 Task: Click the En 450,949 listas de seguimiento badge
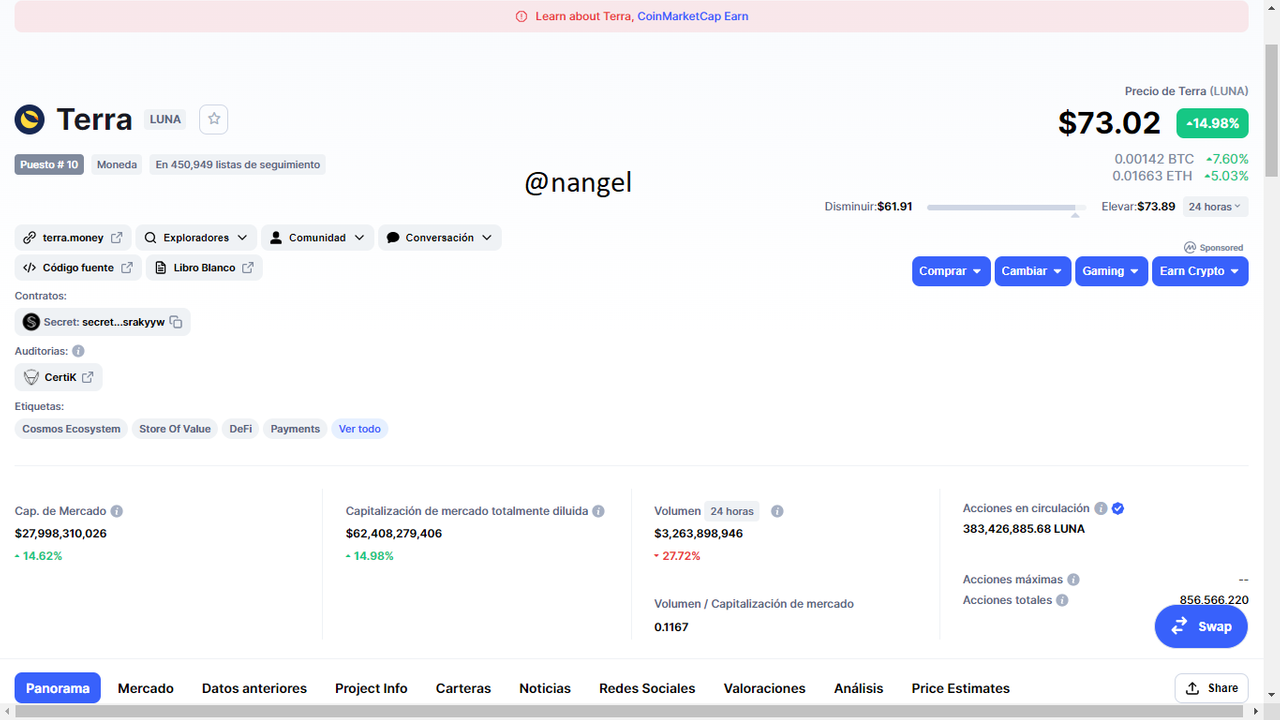click(238, 164)
